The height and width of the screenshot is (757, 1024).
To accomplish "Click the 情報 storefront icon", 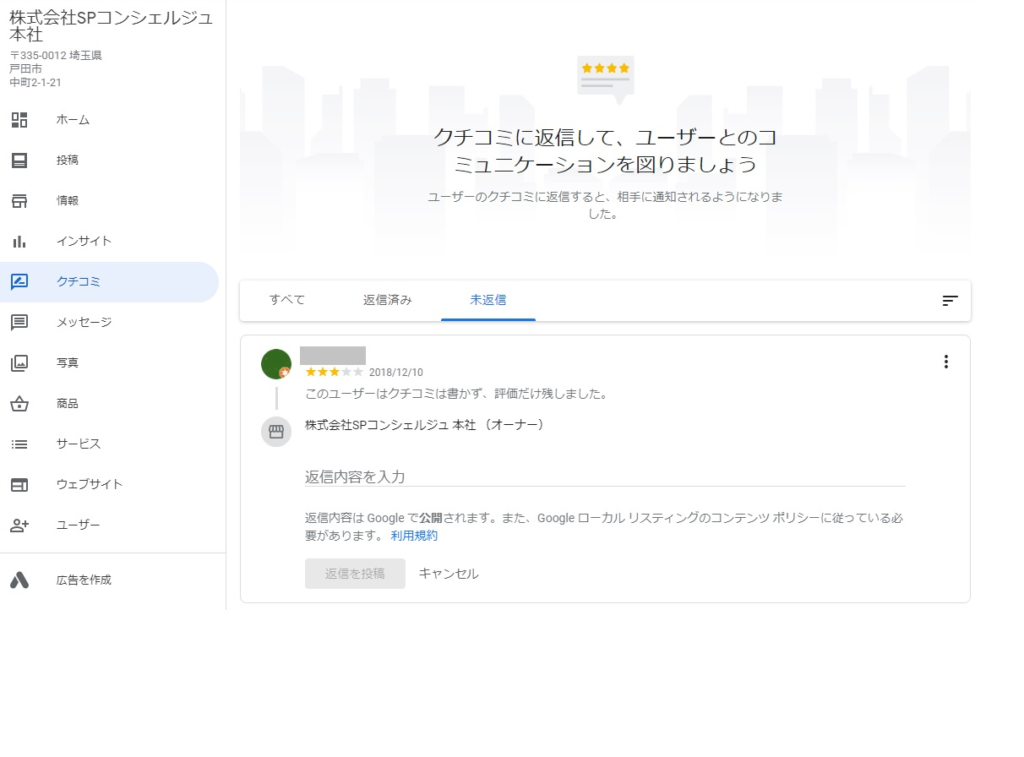I will [x=20, y=201].
